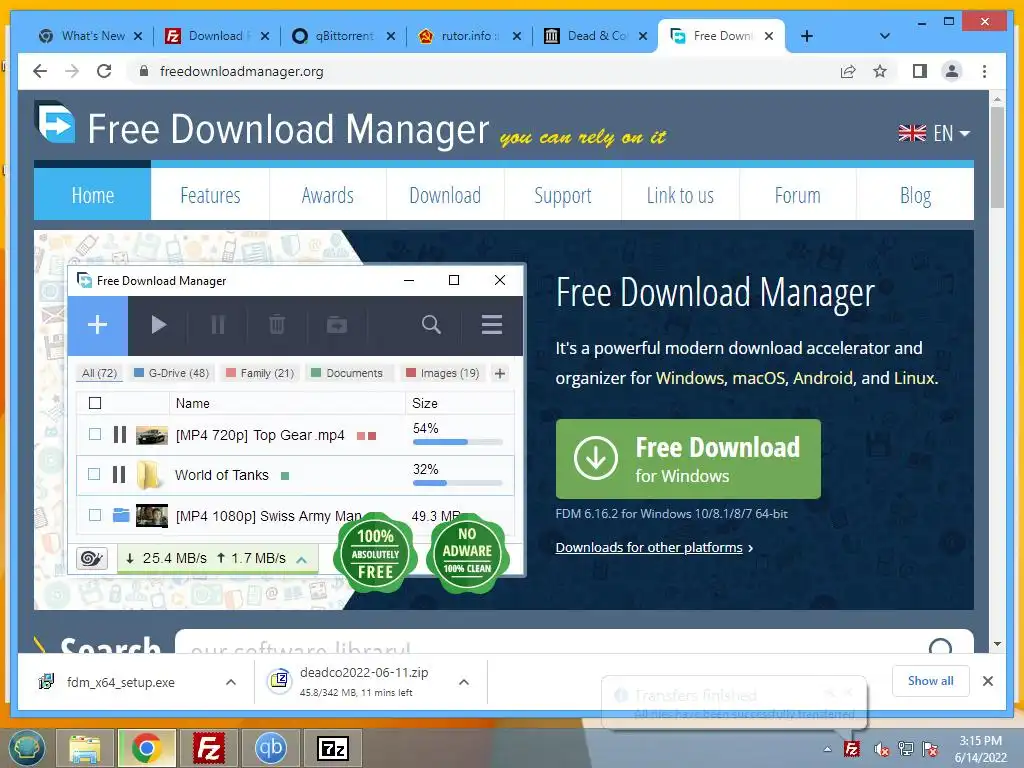
Task: Bookmark this page with the star icon
Action: (x=880, y=71)
